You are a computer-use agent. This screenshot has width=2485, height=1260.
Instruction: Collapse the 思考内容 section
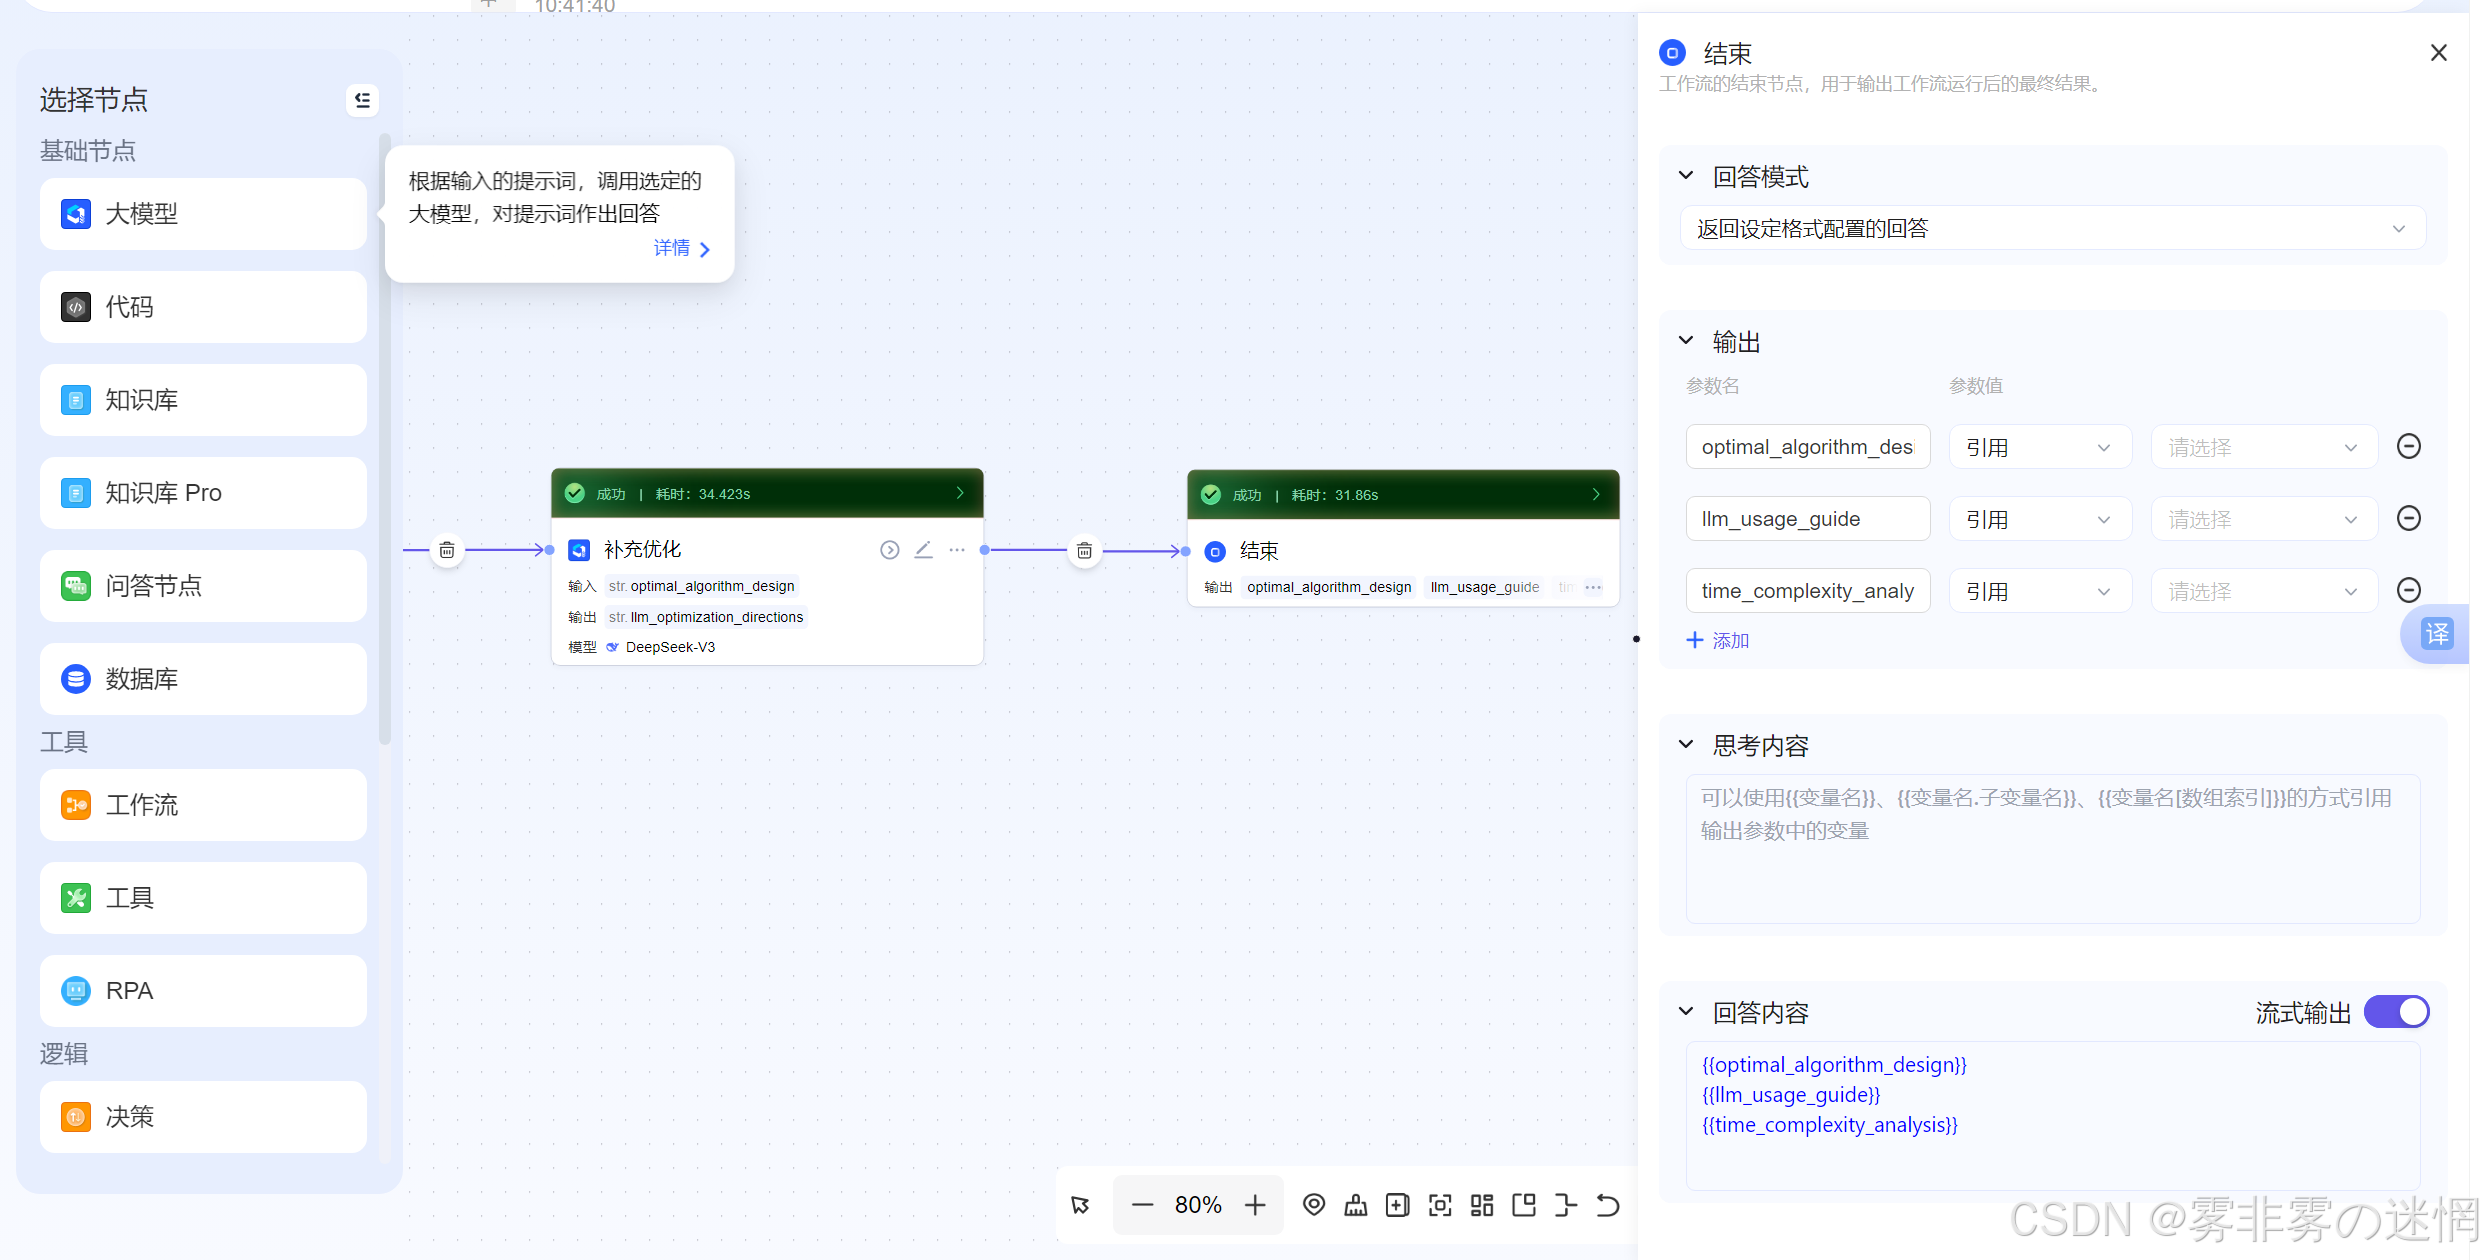click(x=1686, y=745)
